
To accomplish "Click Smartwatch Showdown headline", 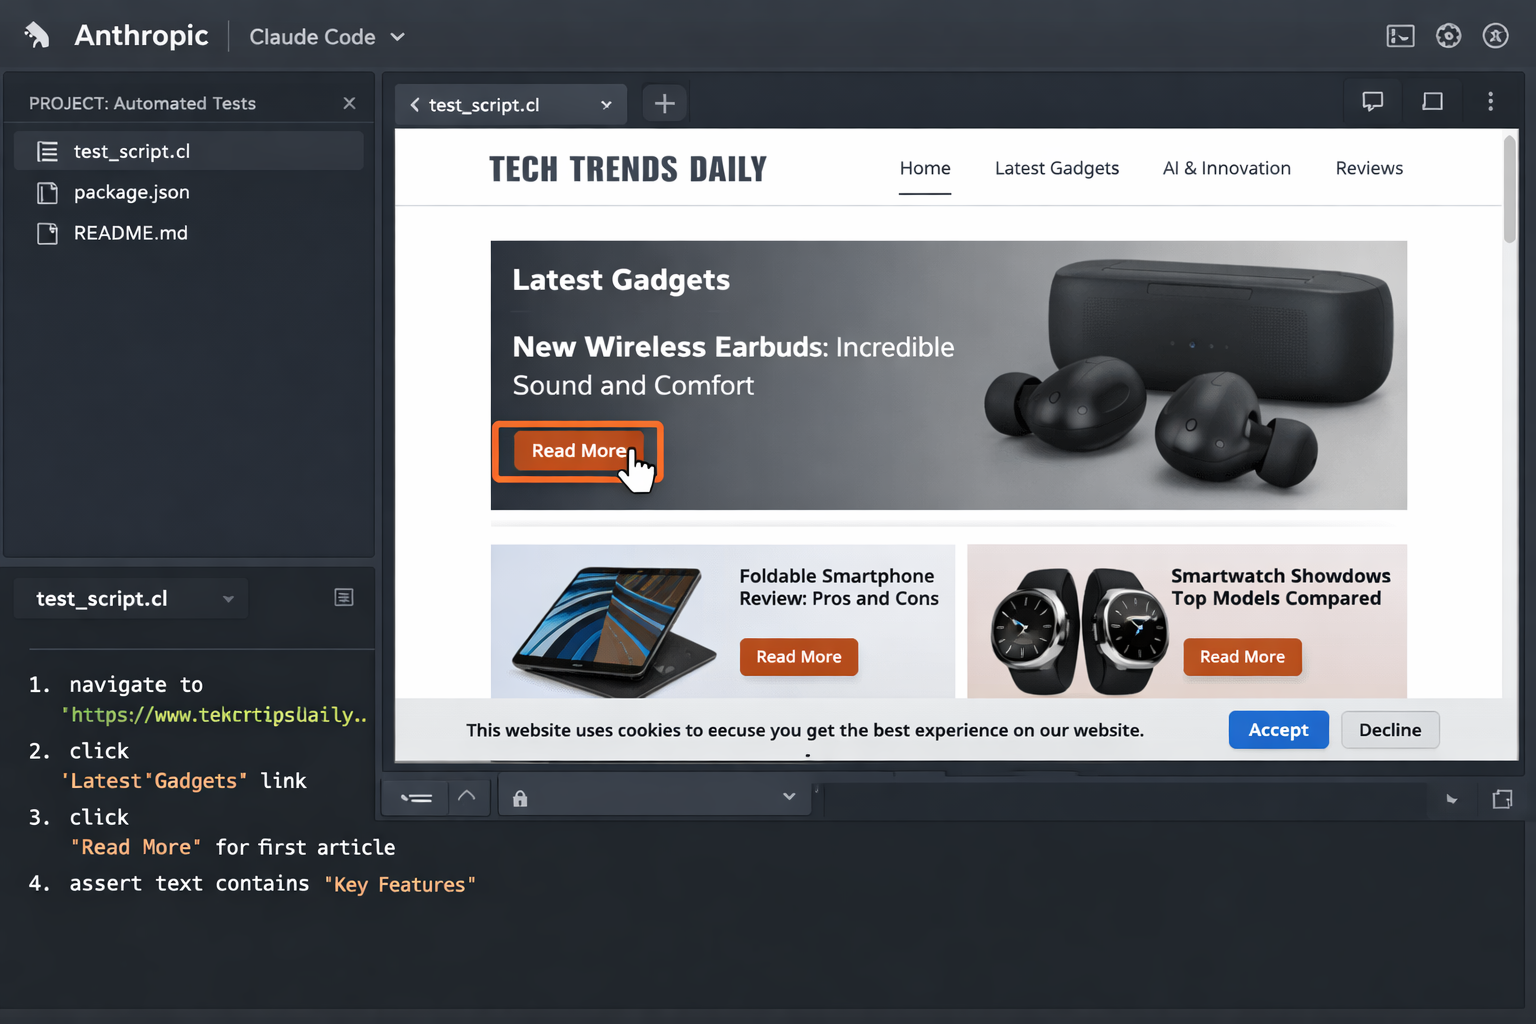I will [1281, 587].
